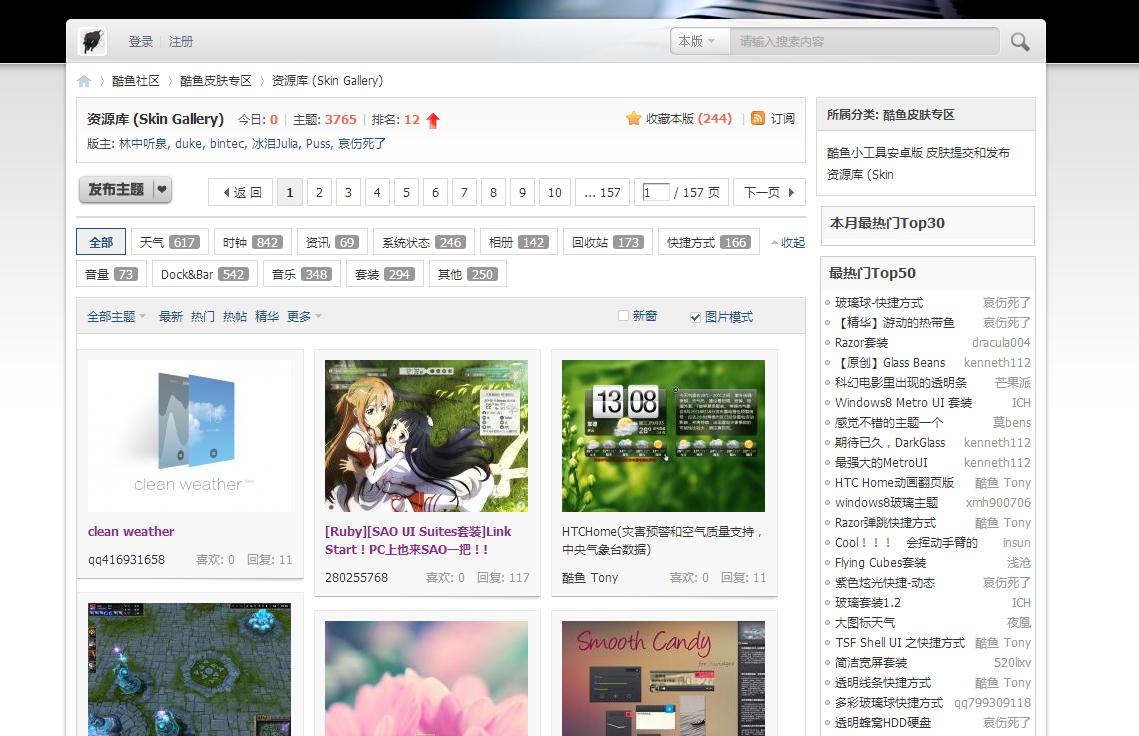The width and height of the screenshot is (1139, 736).
Task: Click the orange RSS 订阅 icon
Action: [x=758, y=118]
